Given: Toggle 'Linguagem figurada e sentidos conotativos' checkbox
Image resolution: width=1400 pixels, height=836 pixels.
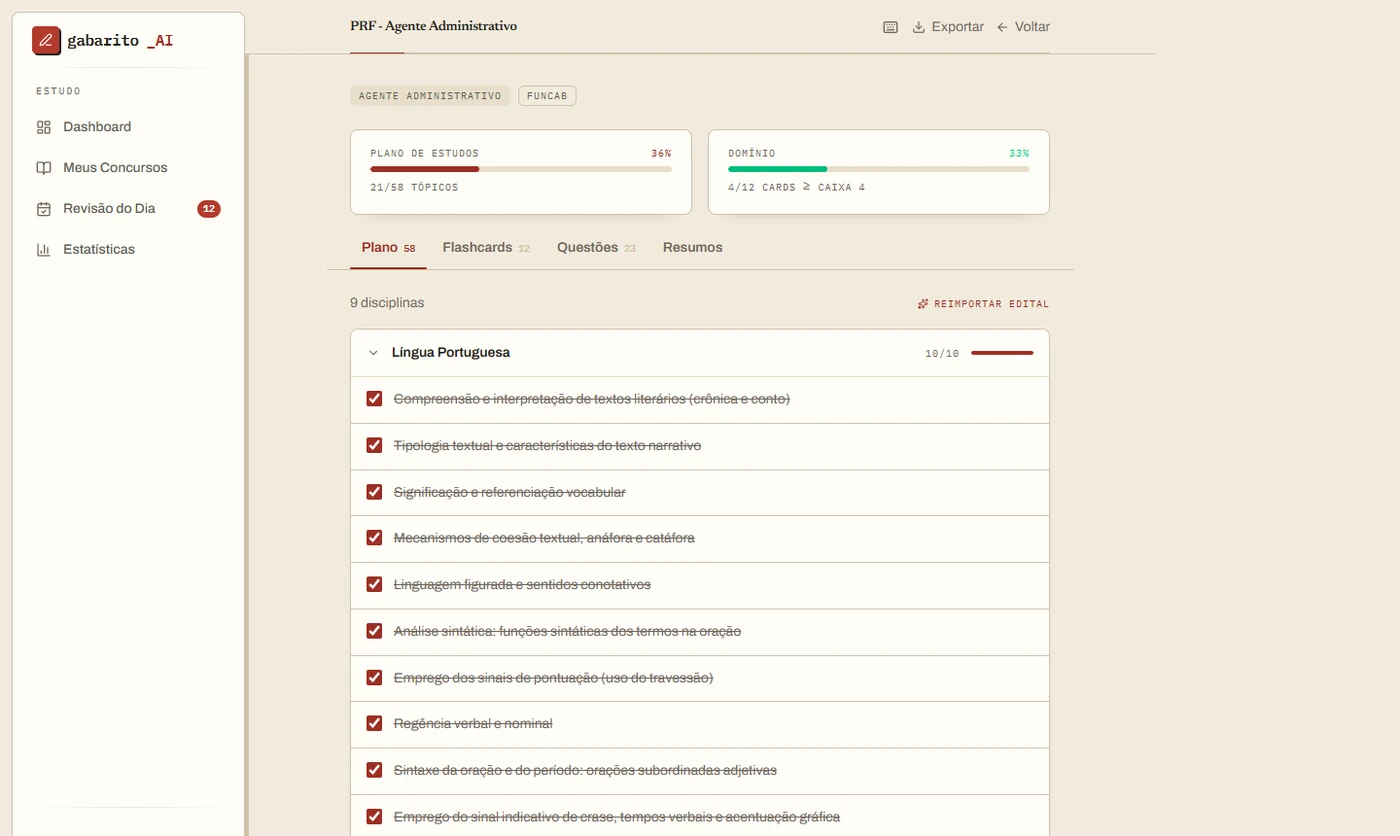Looking at the screenshot, I should pos(374,584).
